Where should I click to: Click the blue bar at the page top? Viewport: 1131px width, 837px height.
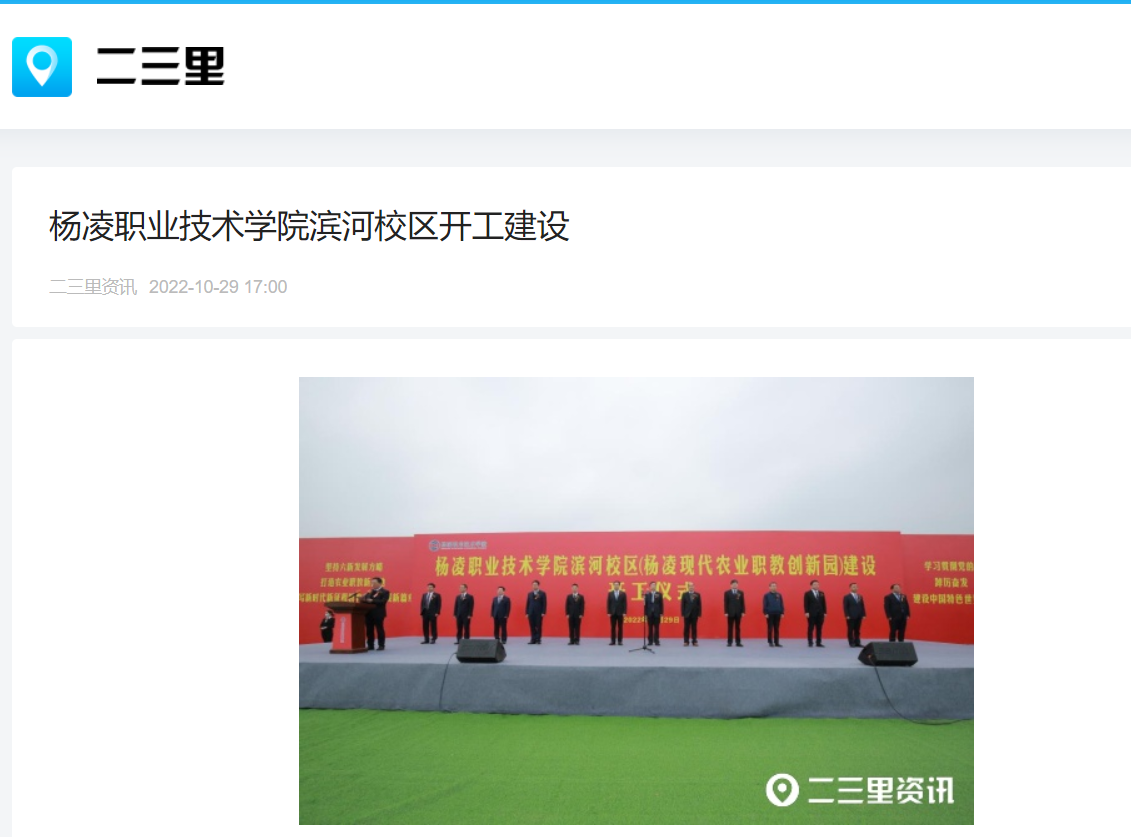point(566,1)
